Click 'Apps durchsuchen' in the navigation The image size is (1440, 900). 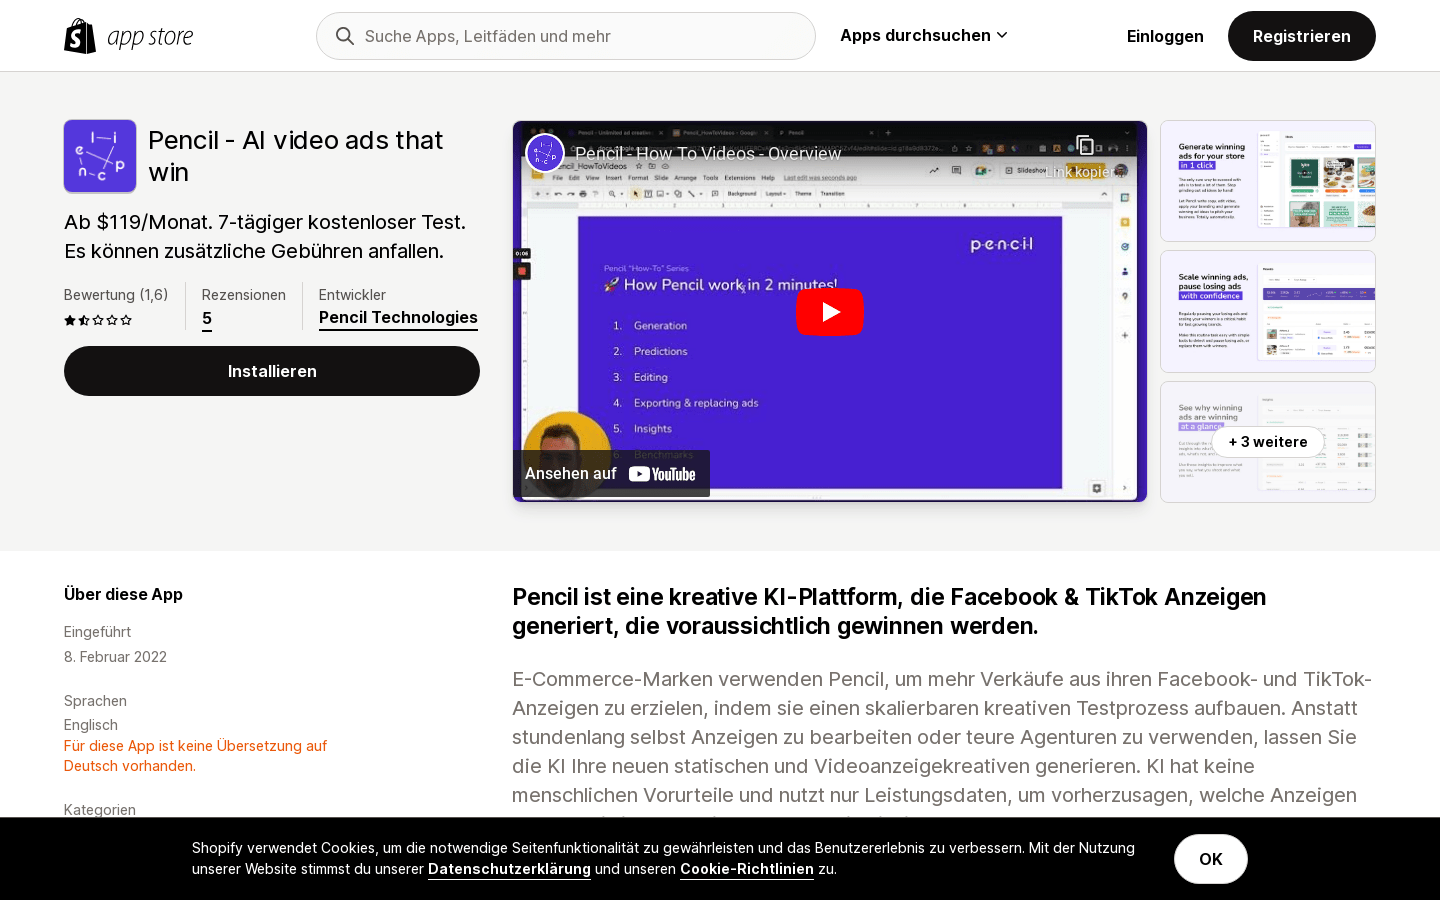pyautogui.click(x=915, y=35)
